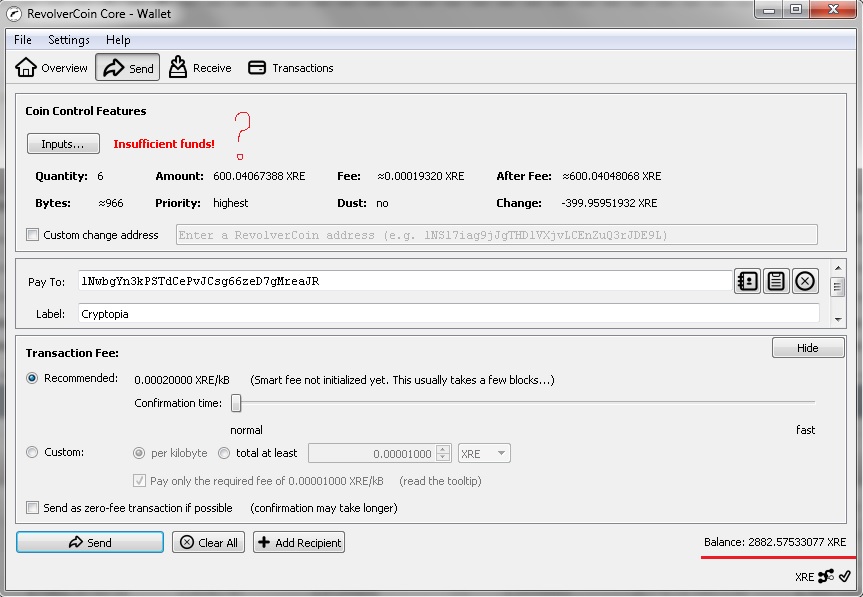
Task: Remove this recipient entry with the X icon
Action: point(805,281)
